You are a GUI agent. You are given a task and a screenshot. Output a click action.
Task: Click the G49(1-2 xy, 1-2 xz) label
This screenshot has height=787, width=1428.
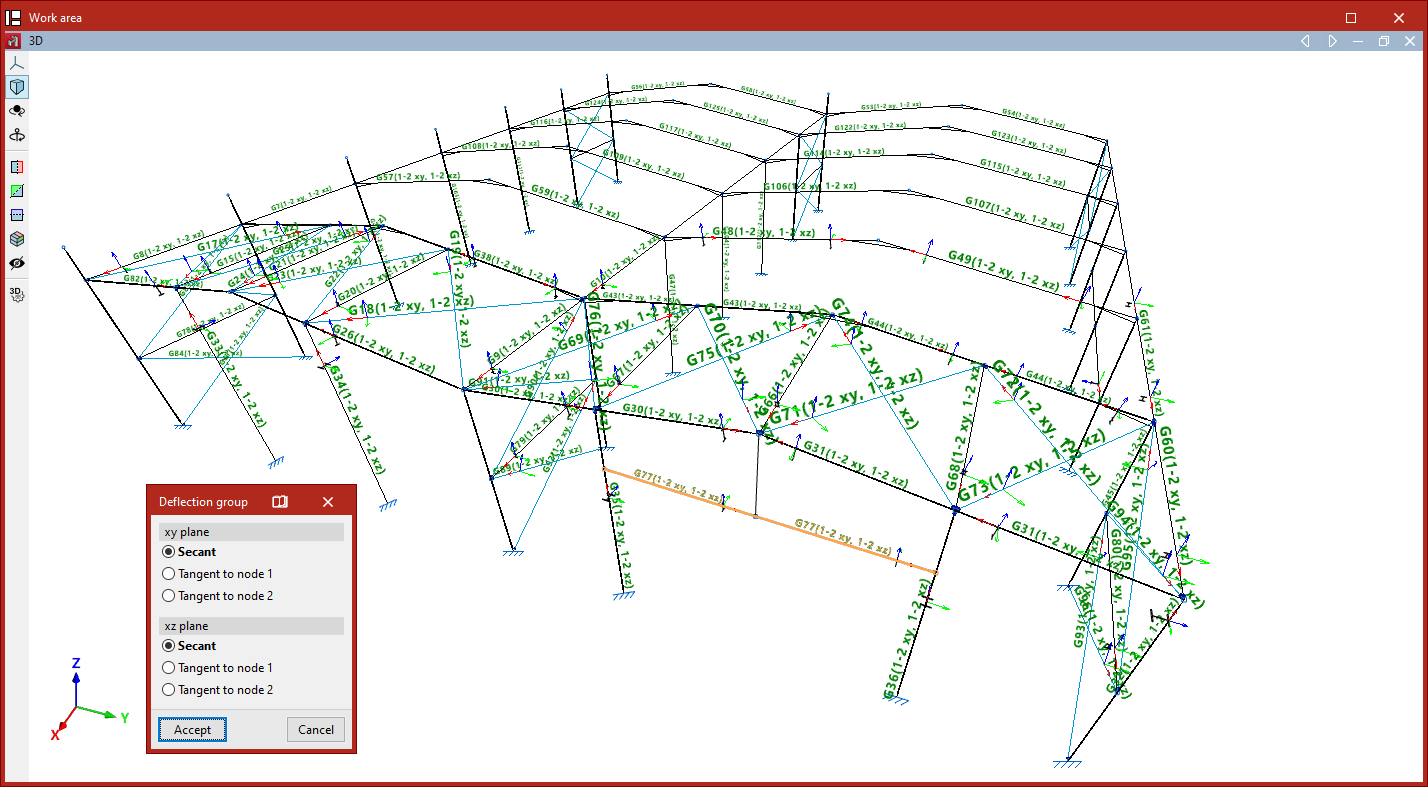point(1003,271)
